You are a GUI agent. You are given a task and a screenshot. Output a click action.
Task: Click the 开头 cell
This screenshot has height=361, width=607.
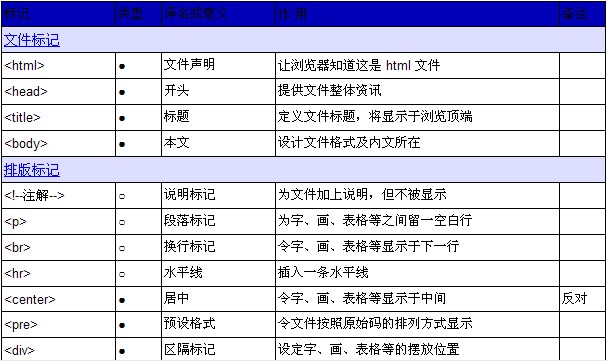[218, 91]
